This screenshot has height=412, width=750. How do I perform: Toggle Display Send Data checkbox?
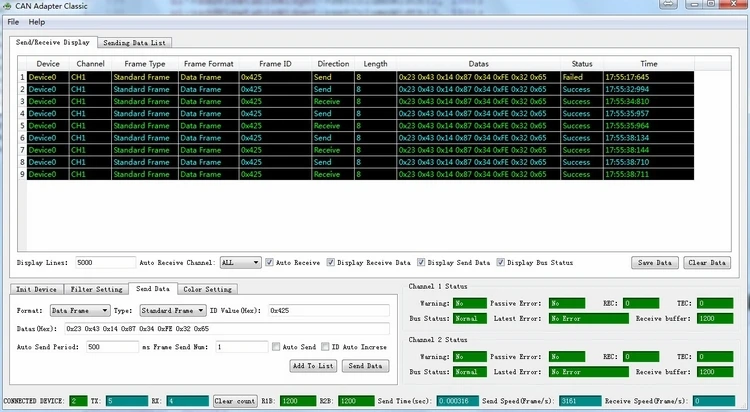click(421, 262)
